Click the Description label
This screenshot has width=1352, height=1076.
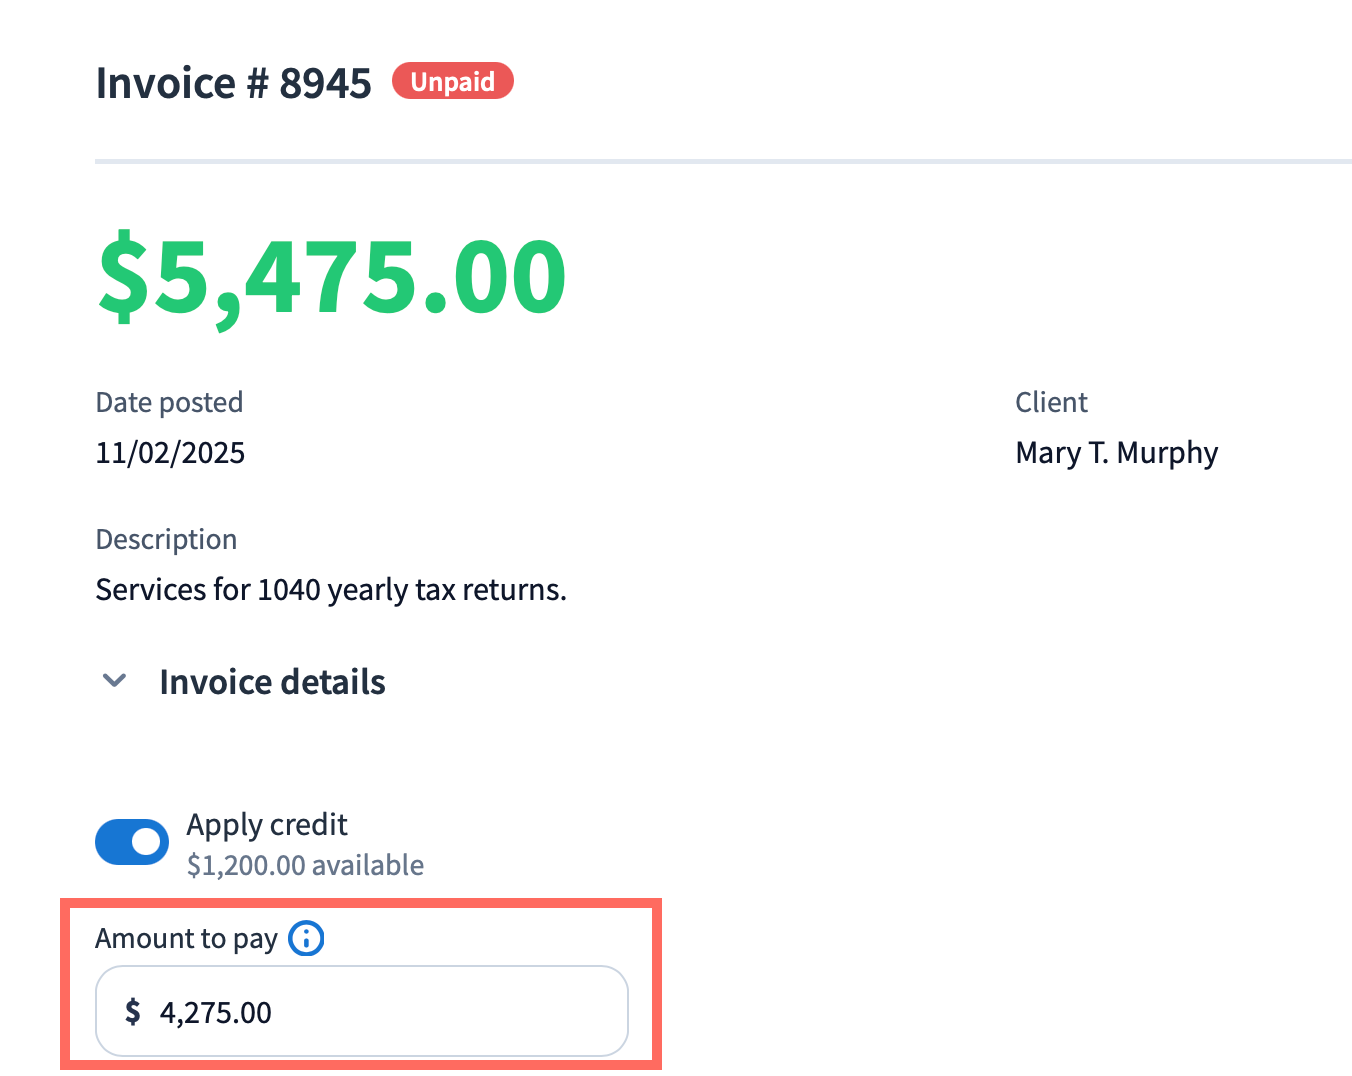click(x=166, y=539)
